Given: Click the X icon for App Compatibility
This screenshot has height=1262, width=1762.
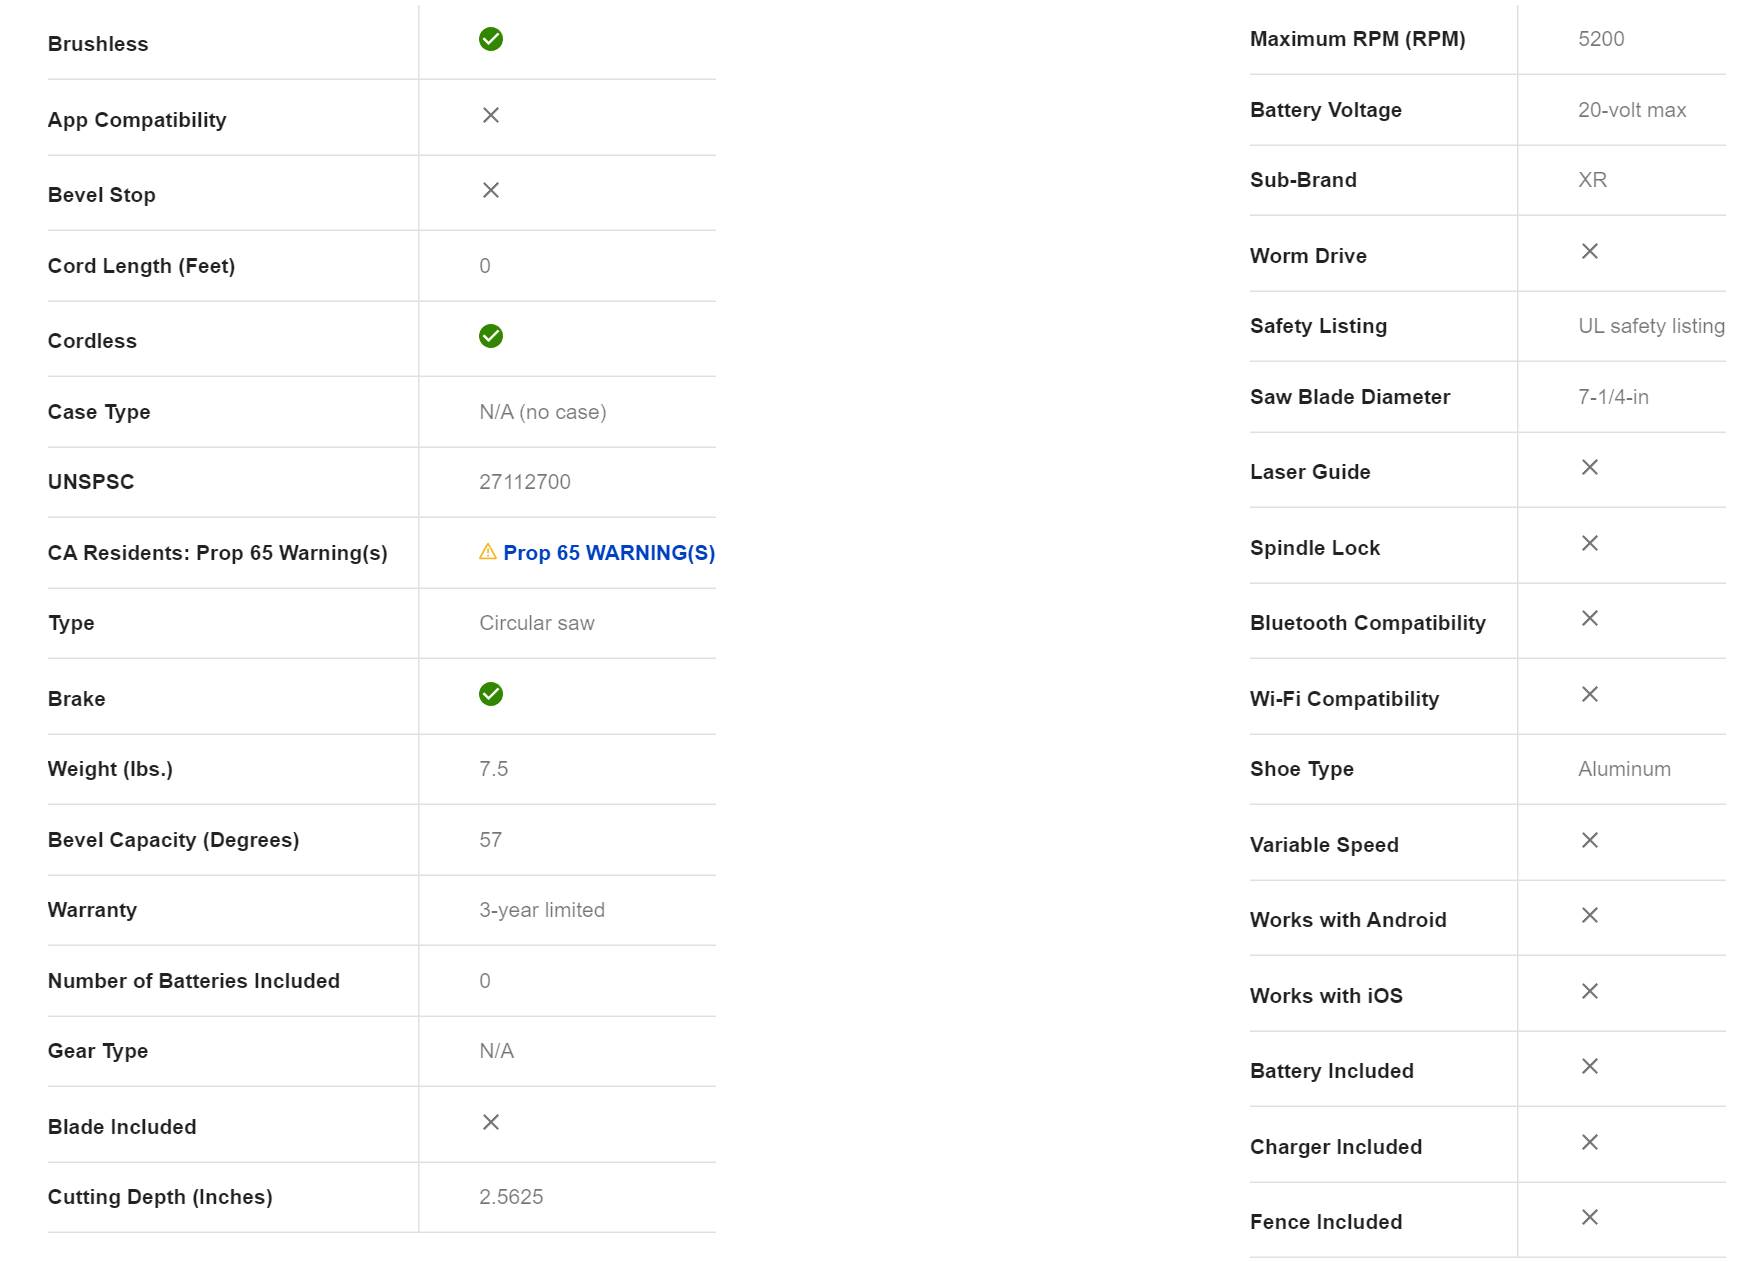Looking at the screenshot, I should [490, 115].
